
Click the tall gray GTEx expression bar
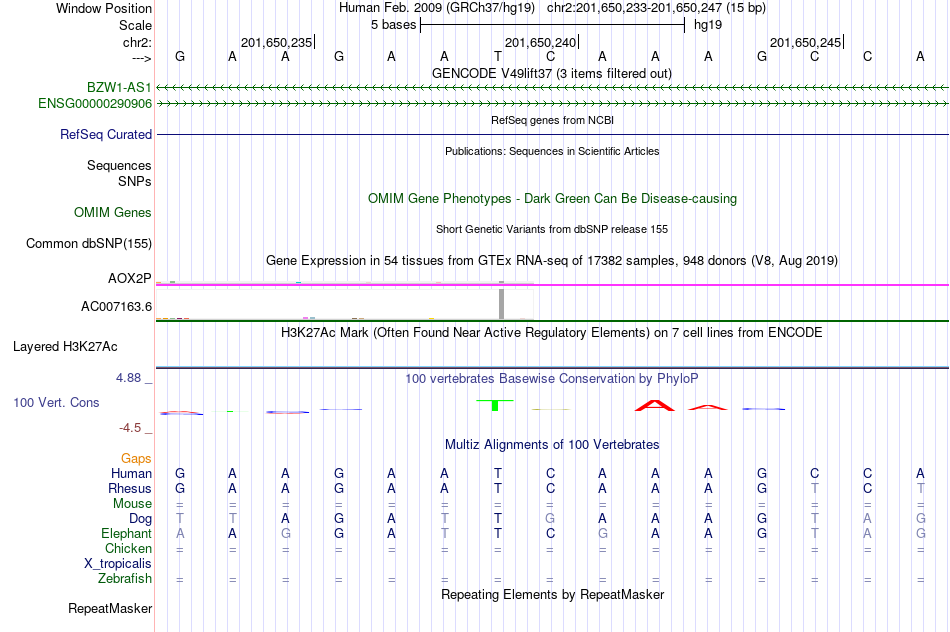coord(502,304)
